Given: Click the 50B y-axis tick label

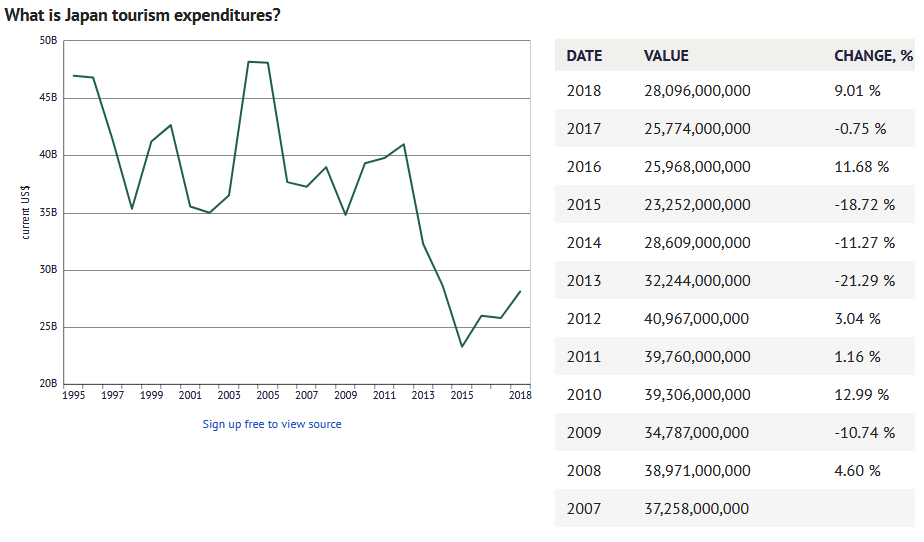Looking at the screenshot, I should (x=49, y=40).
